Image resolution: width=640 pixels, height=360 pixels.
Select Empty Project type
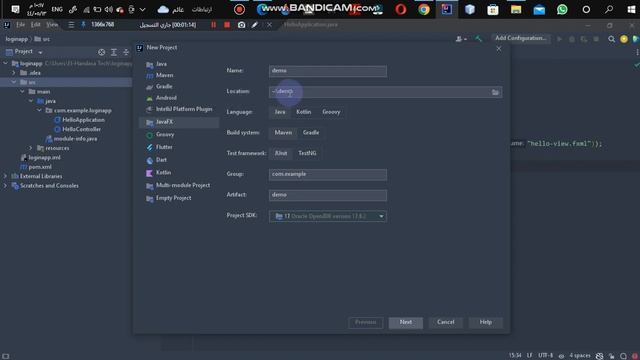coord(173,198)
